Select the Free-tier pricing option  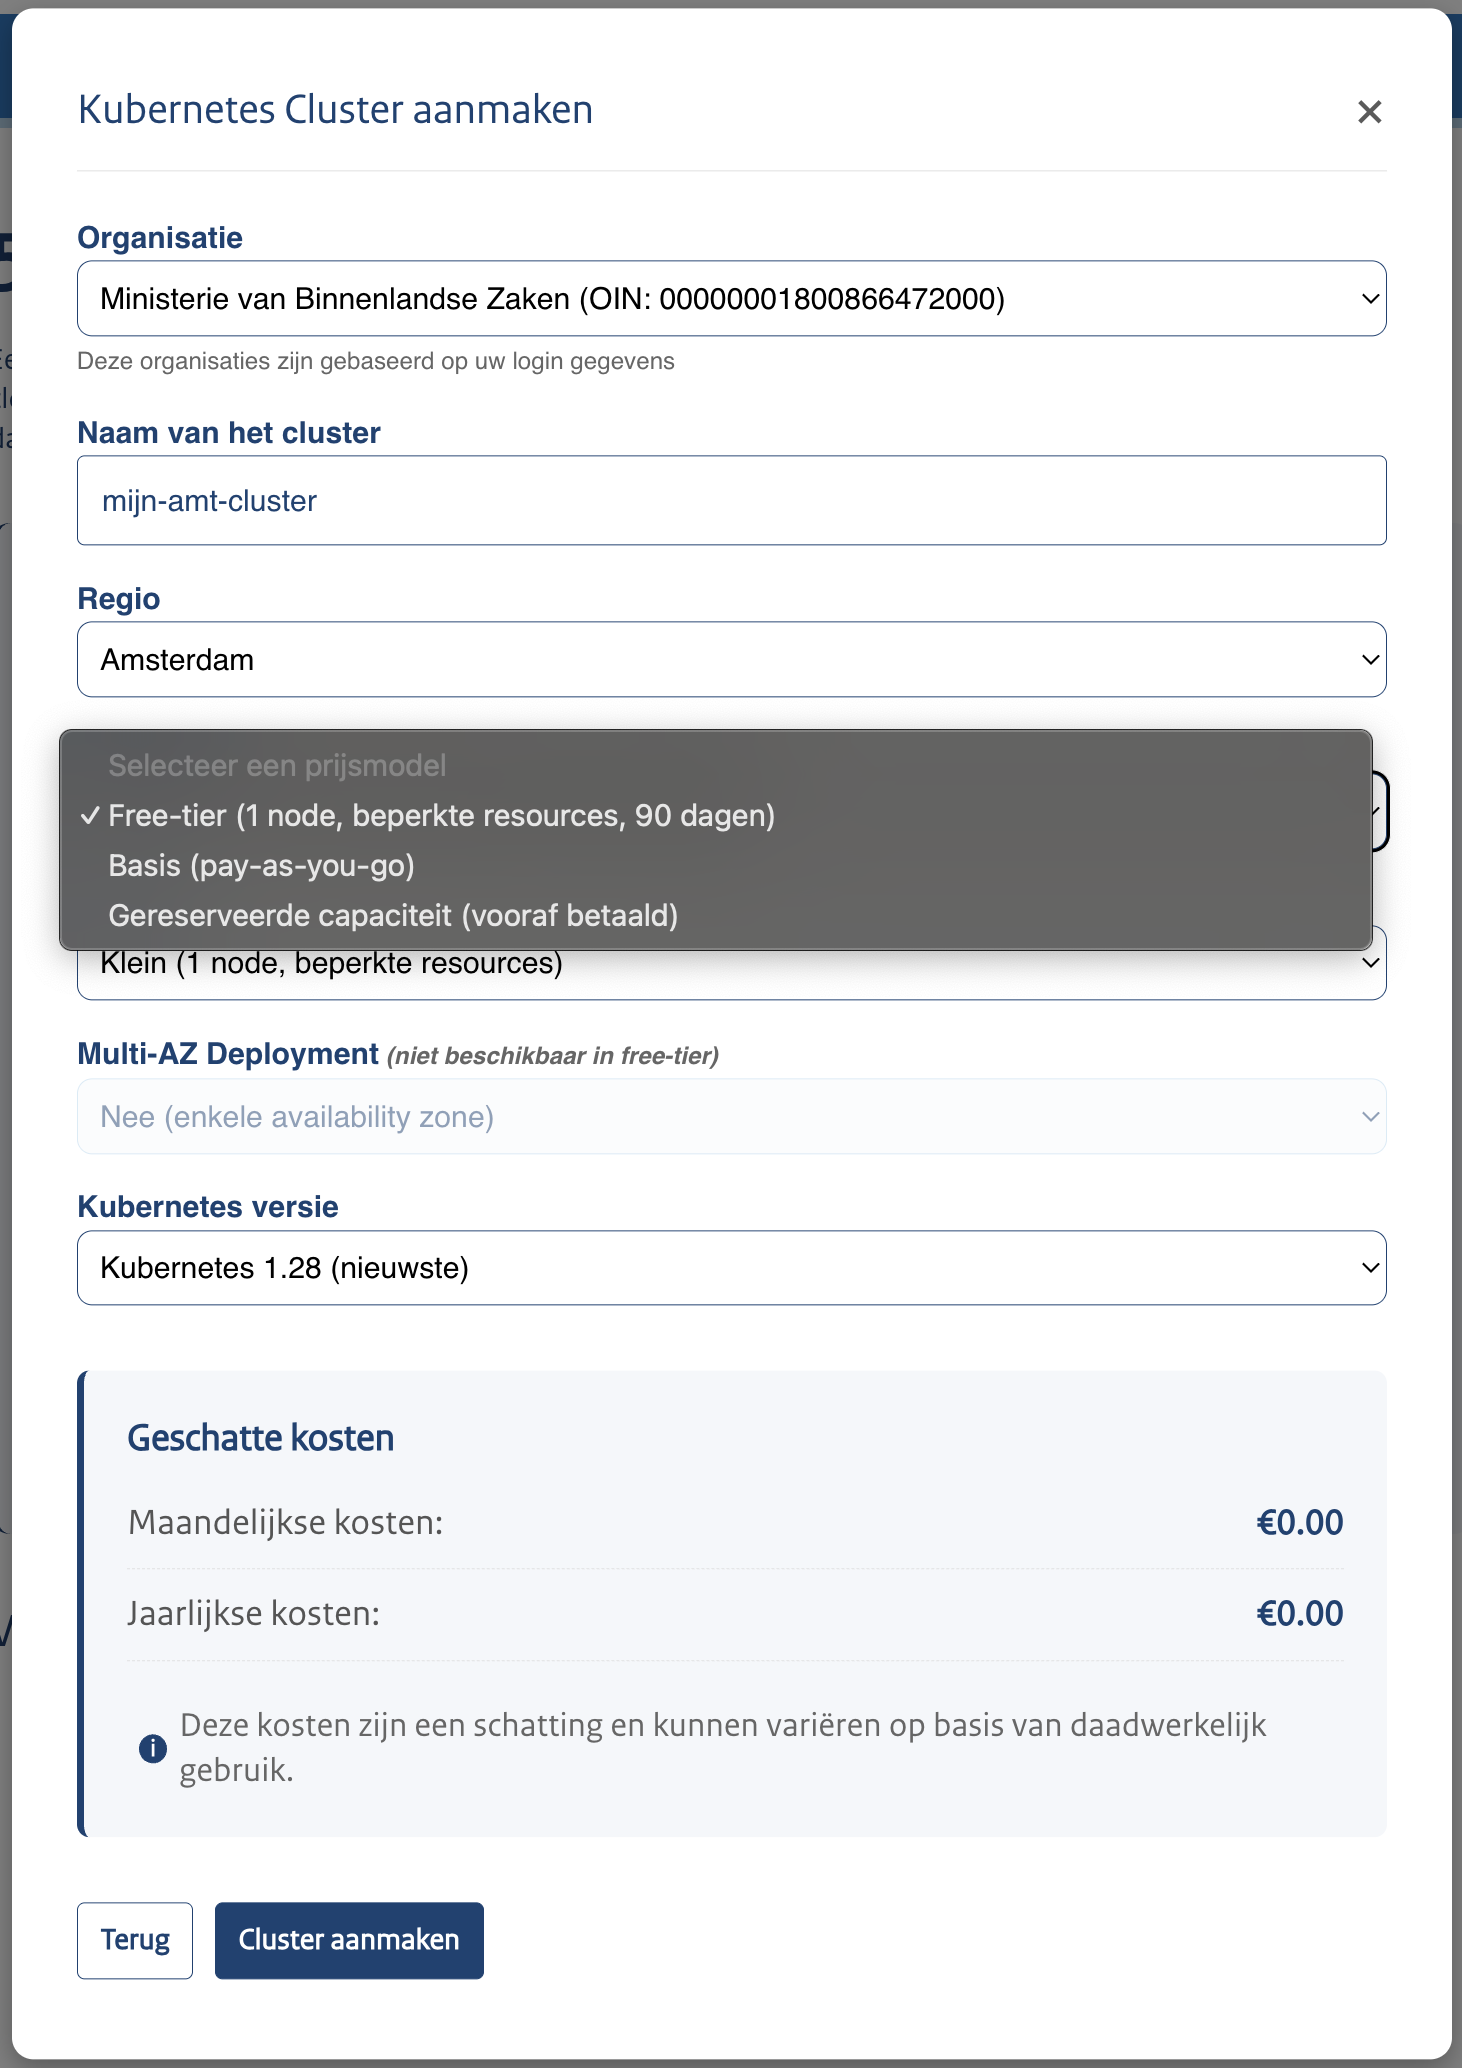pyautogui.click(x=441, y=816)
